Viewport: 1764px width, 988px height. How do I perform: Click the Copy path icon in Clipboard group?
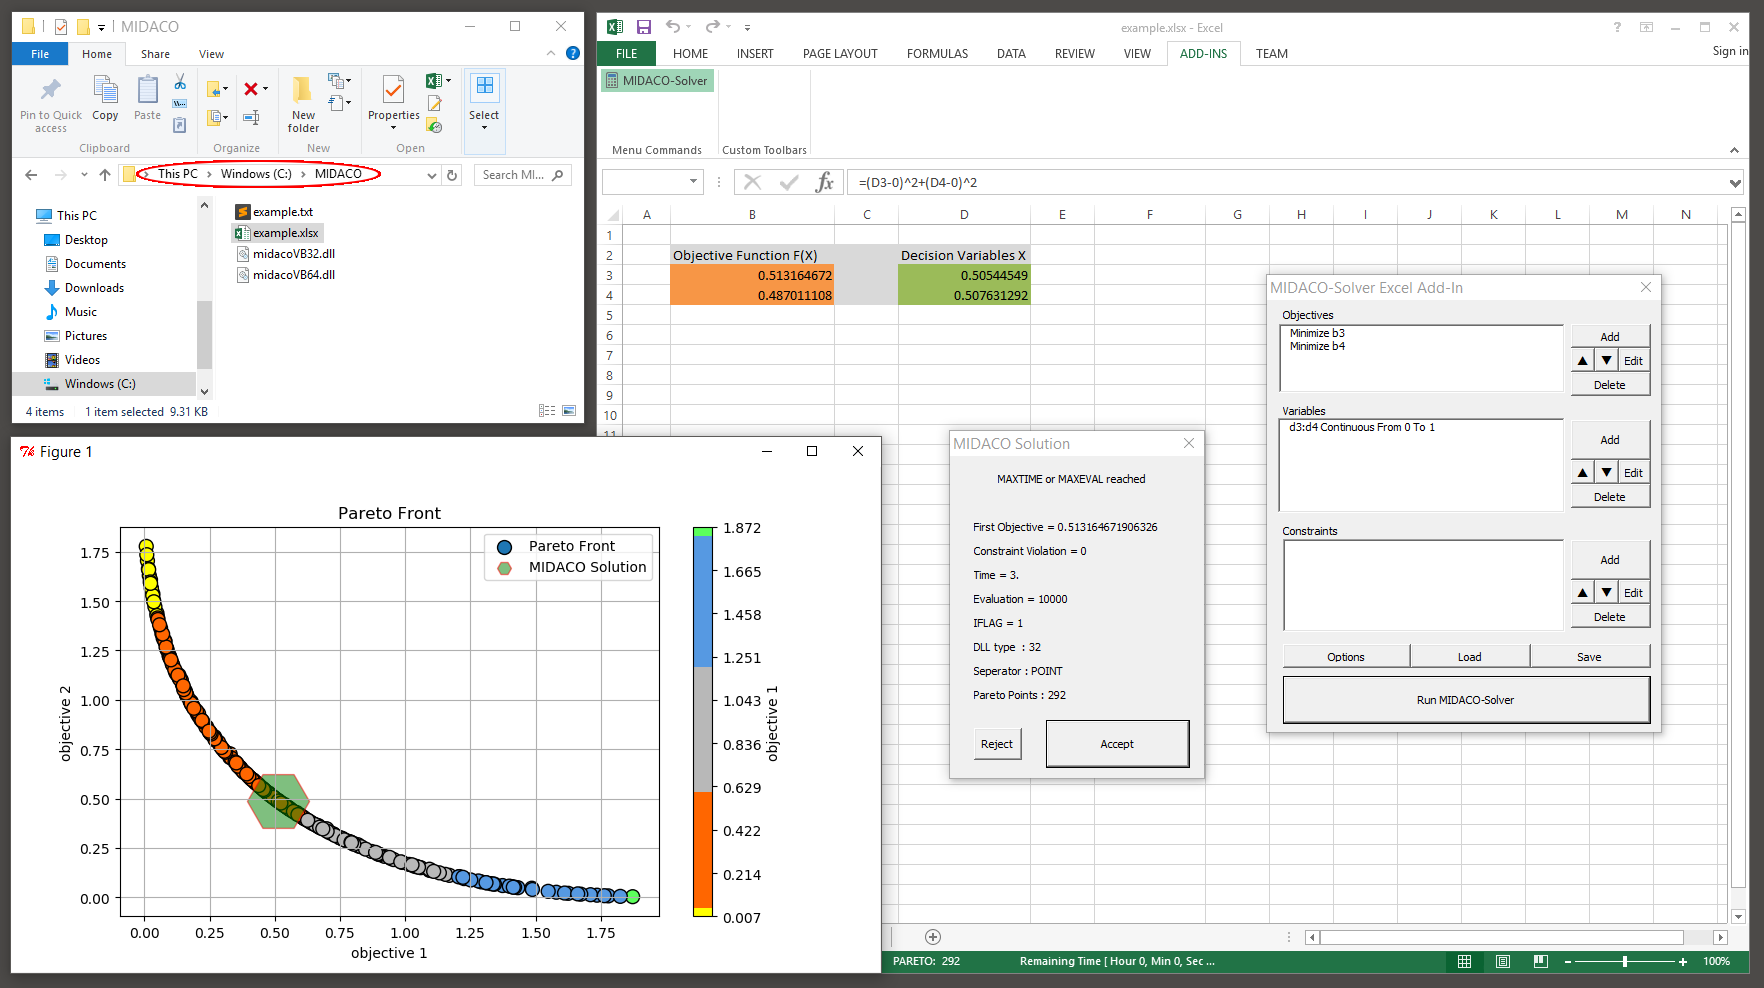pyautogui.click(x=180, y=104)
